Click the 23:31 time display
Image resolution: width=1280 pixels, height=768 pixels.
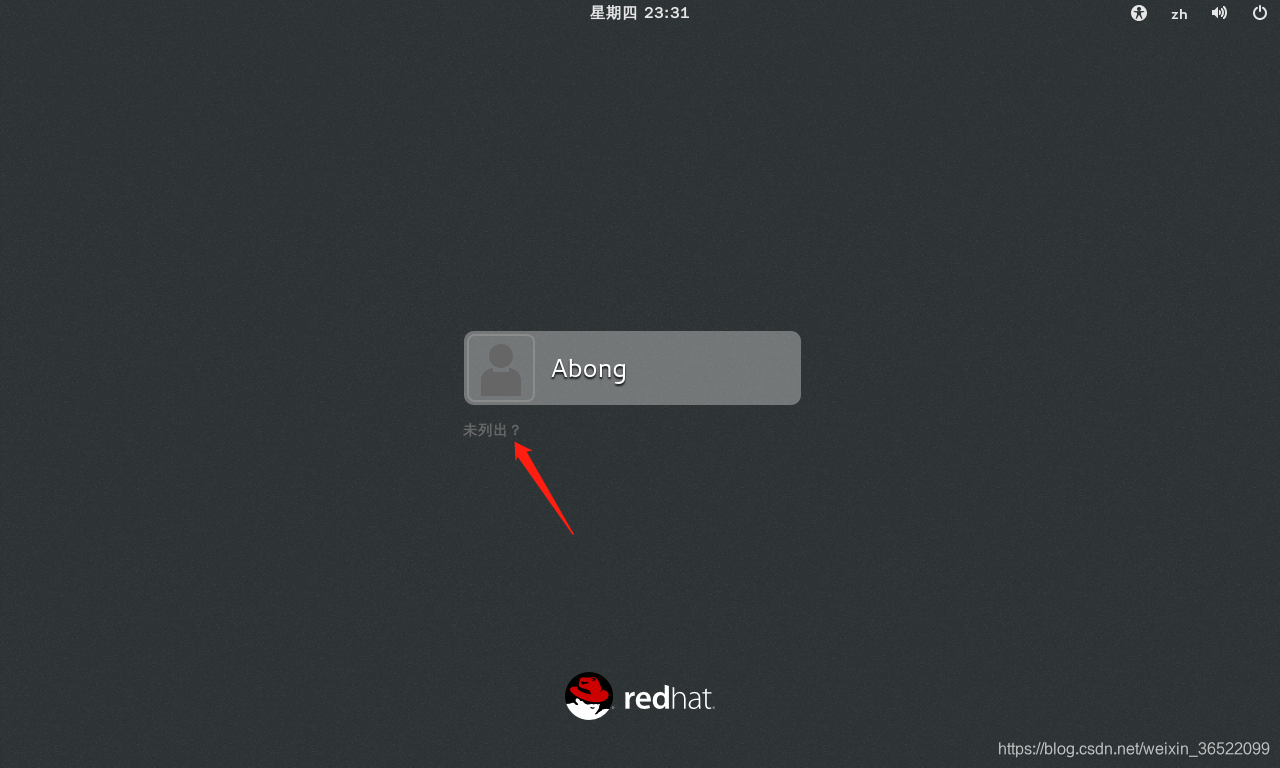[667, 13]
